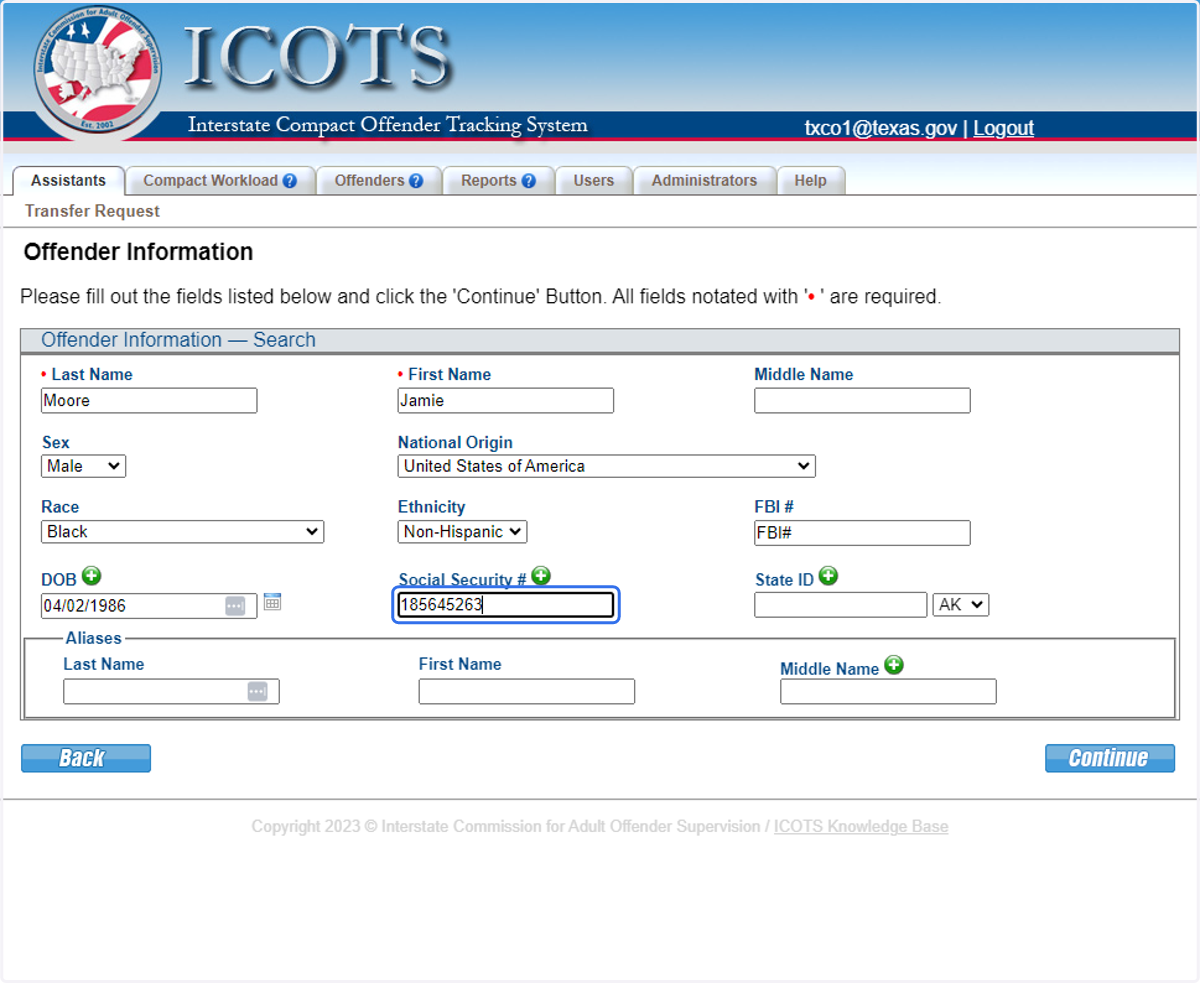Click the alias First Name input field
Viewport: 1200px width, 983px height.
click(x=527, y=692)
